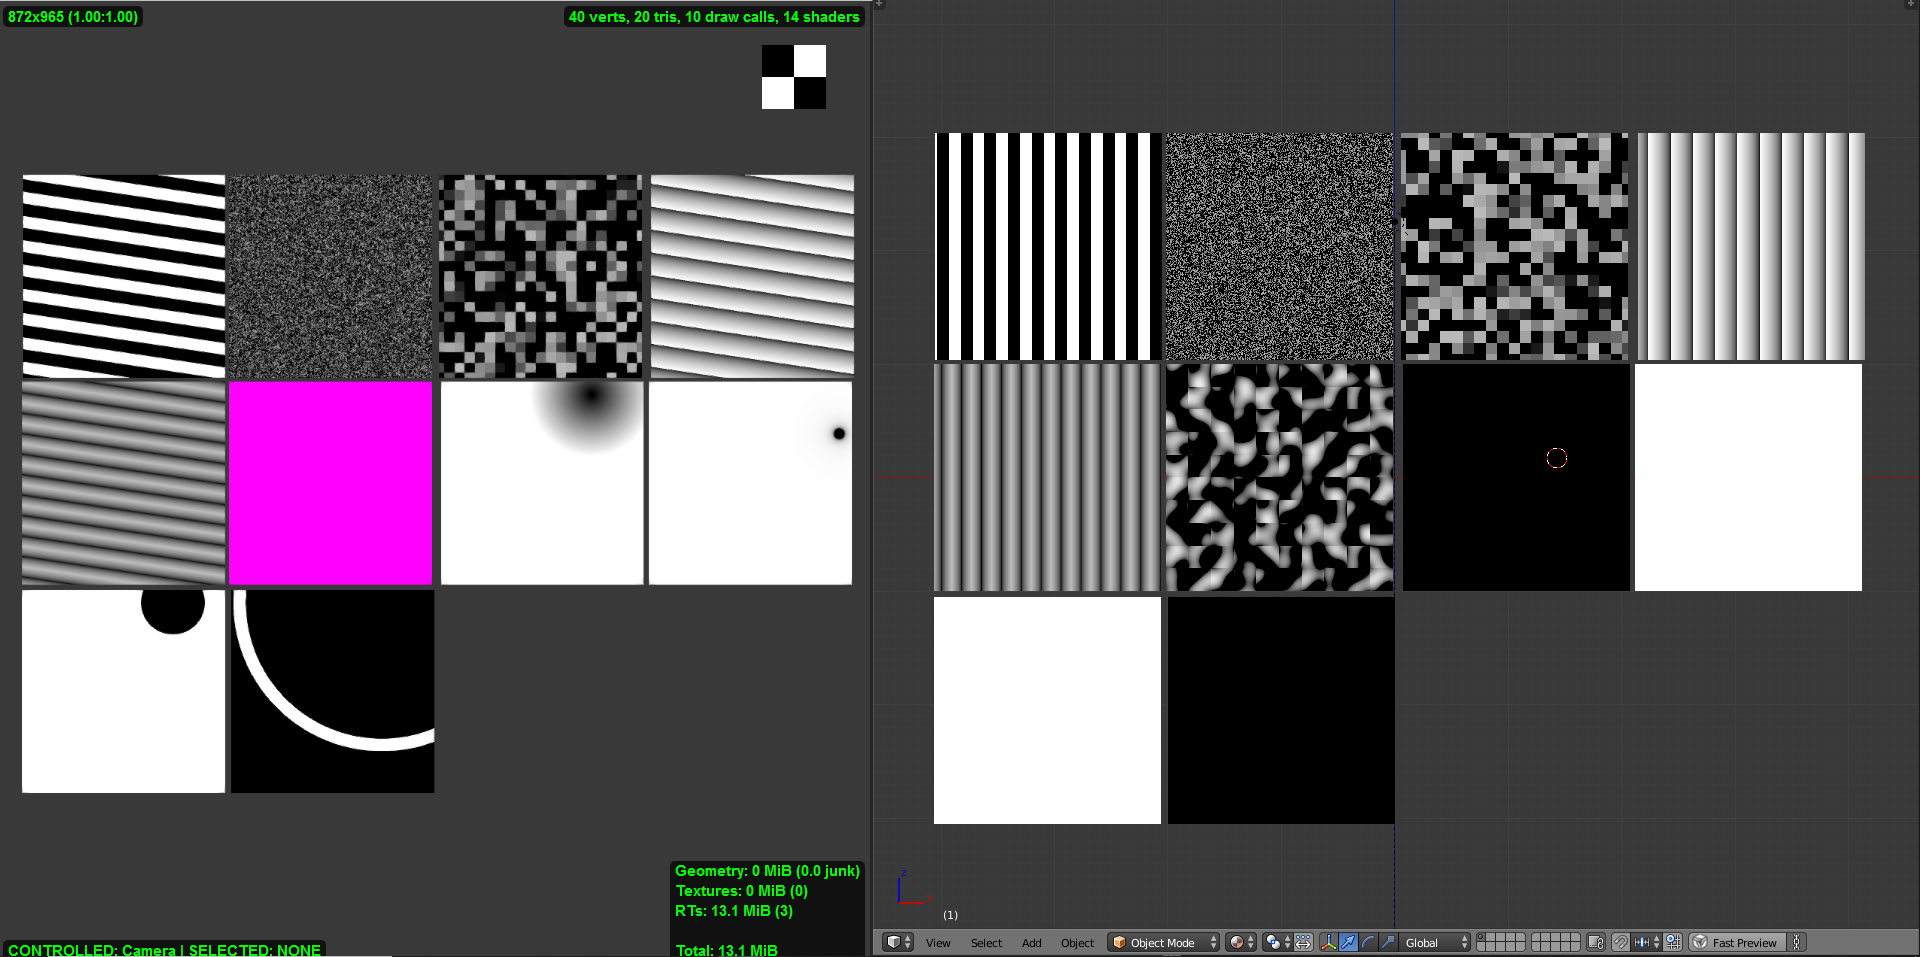
Task: Toggle snapping with the magnet icon
Action: tap(1619, 942)
